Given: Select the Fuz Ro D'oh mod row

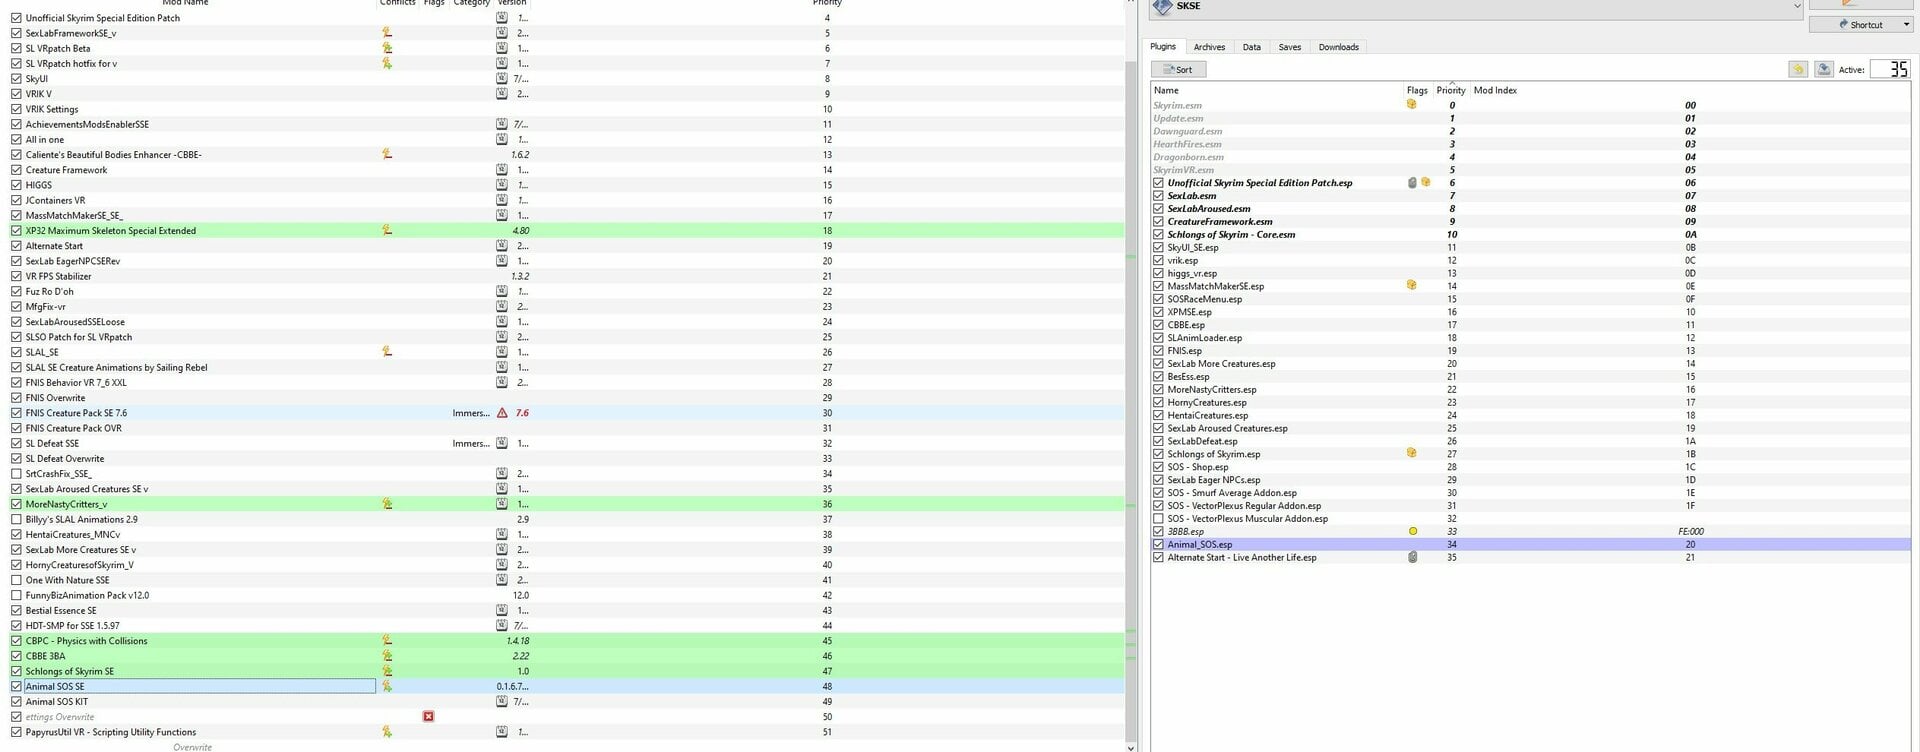Looking at the screenshot, I should (567, 292).
